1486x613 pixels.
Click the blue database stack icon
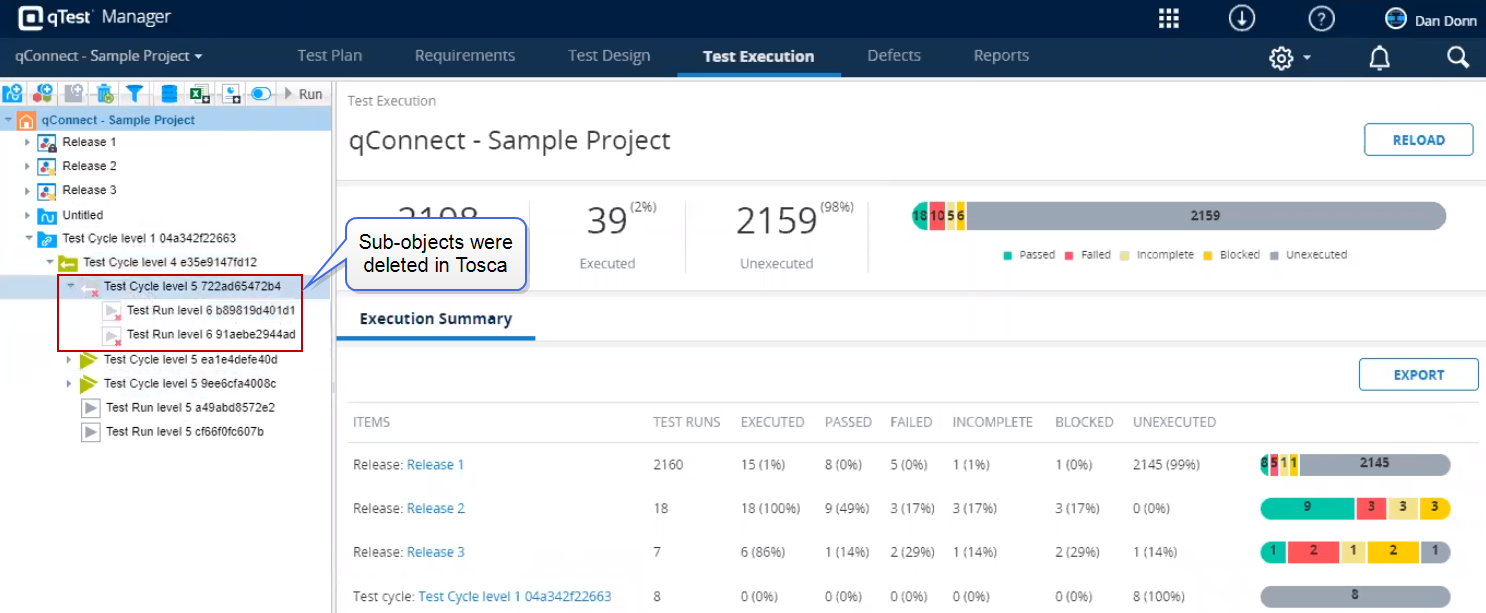169,94
